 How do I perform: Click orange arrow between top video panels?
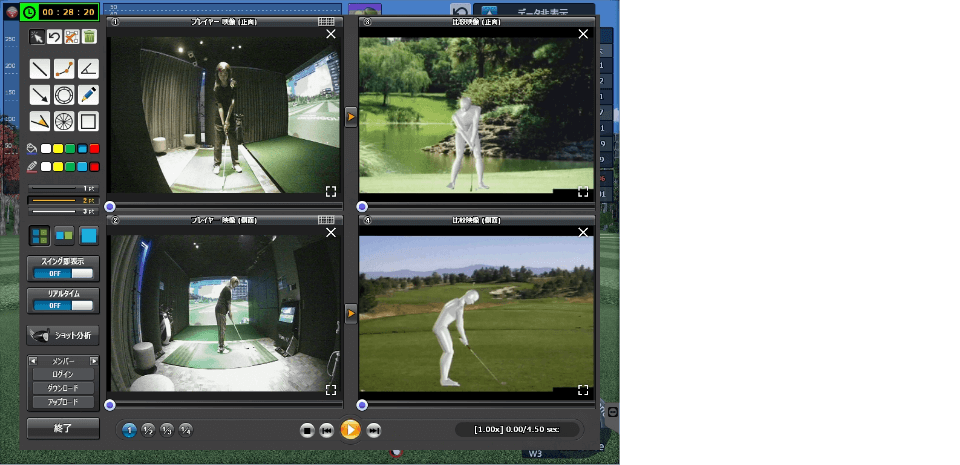351,118
